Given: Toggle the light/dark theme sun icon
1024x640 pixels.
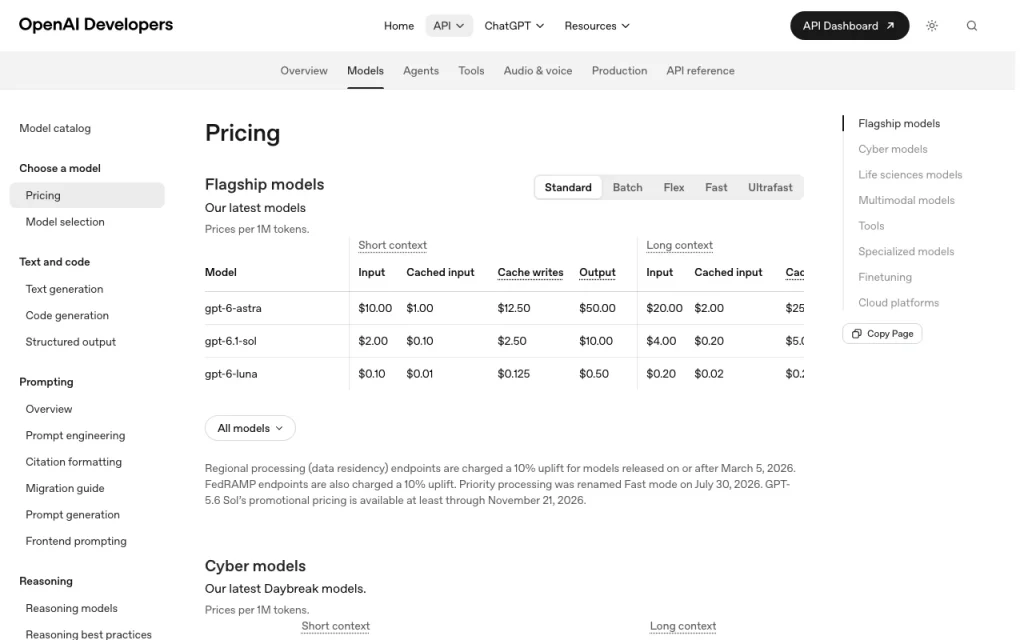Looking at the screenshot, I should click(932, 26).
